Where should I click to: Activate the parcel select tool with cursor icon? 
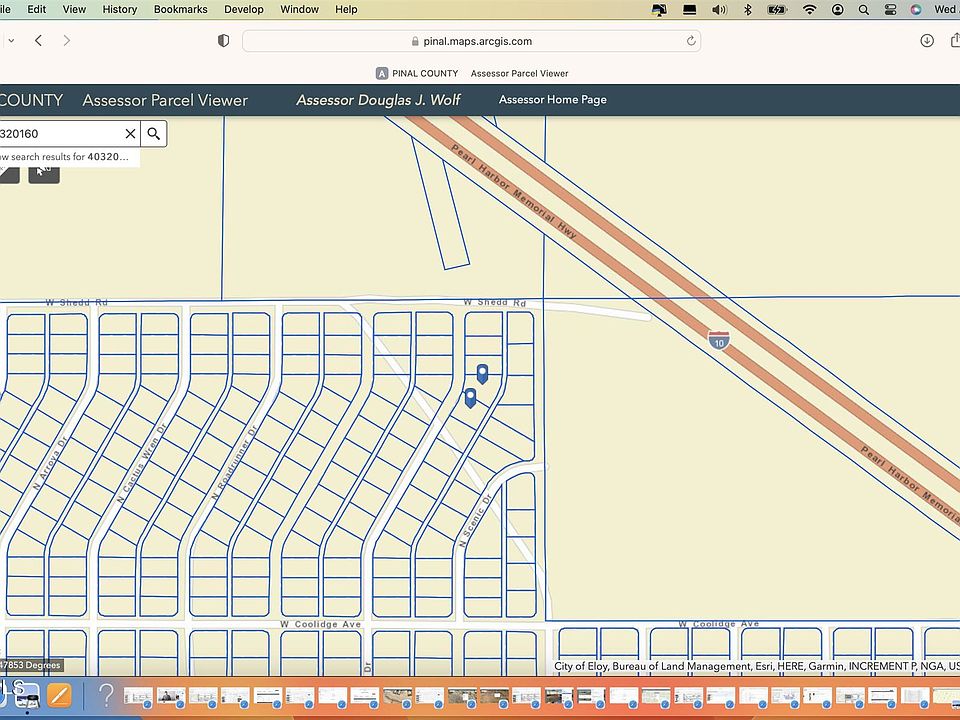(44, 171)
